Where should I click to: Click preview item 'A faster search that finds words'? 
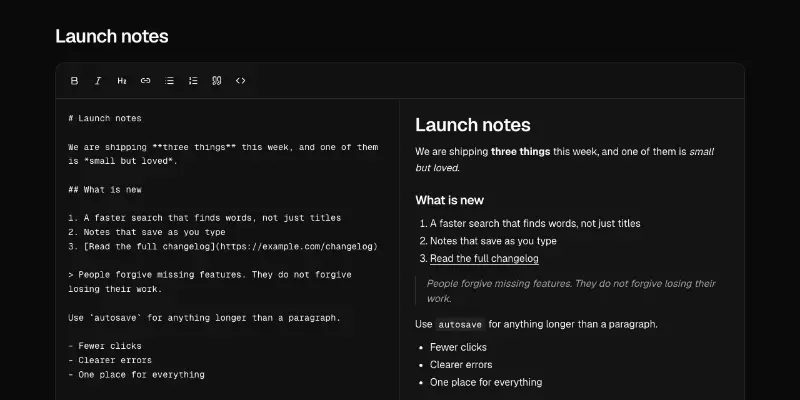535,223
